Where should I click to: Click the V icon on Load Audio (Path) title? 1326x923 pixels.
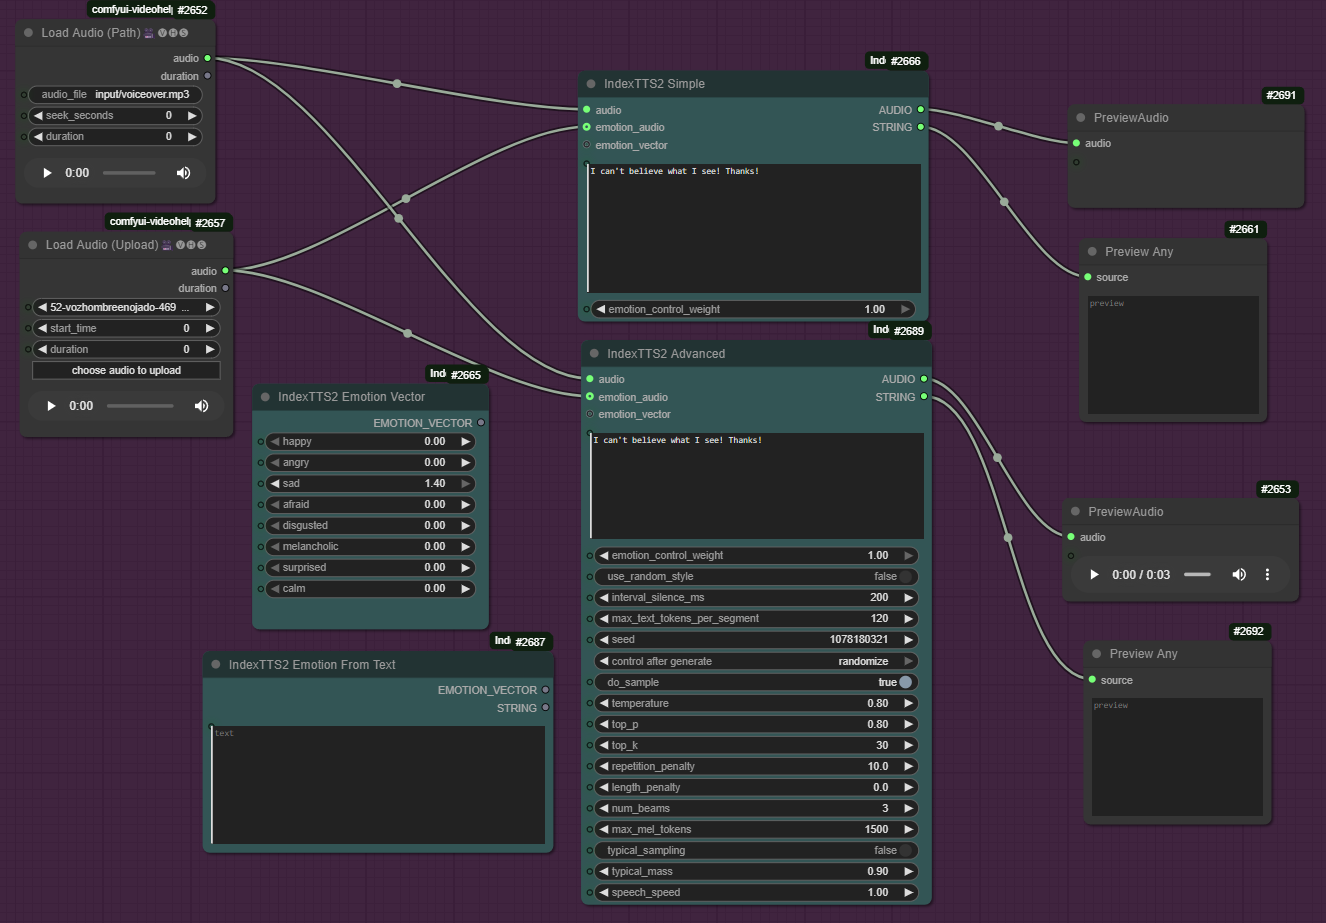[x=162, y=33]
